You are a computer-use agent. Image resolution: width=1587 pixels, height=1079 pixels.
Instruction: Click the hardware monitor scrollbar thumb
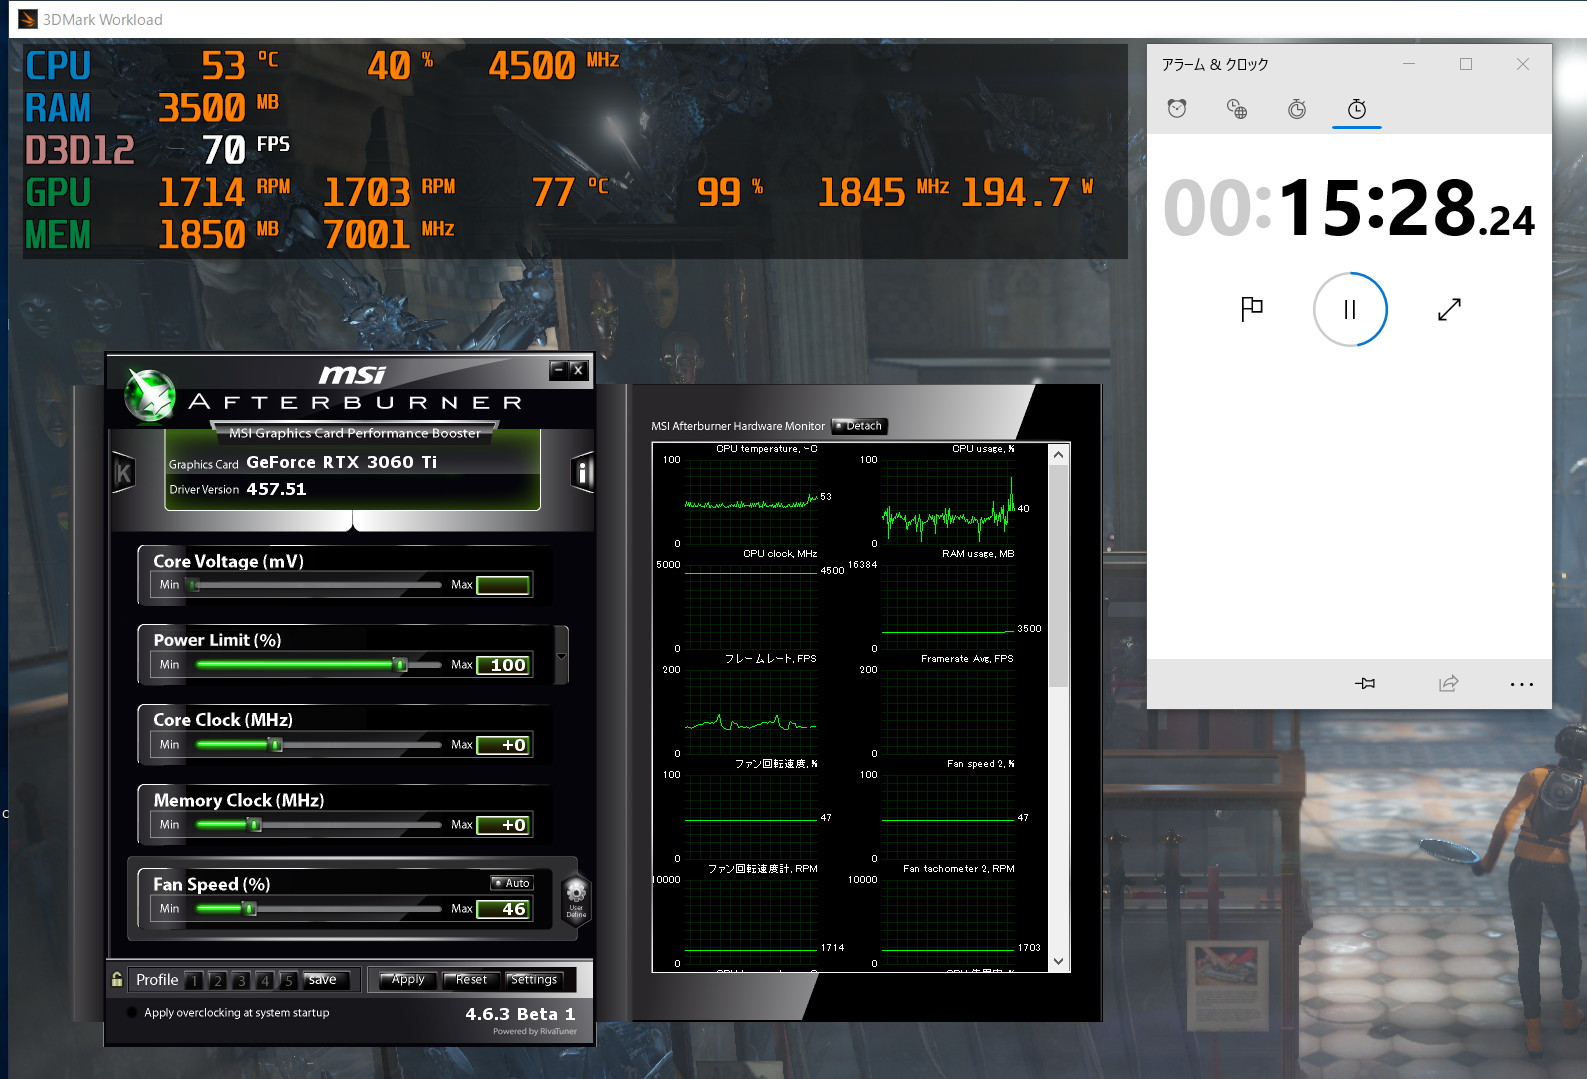coord(1058,577)
